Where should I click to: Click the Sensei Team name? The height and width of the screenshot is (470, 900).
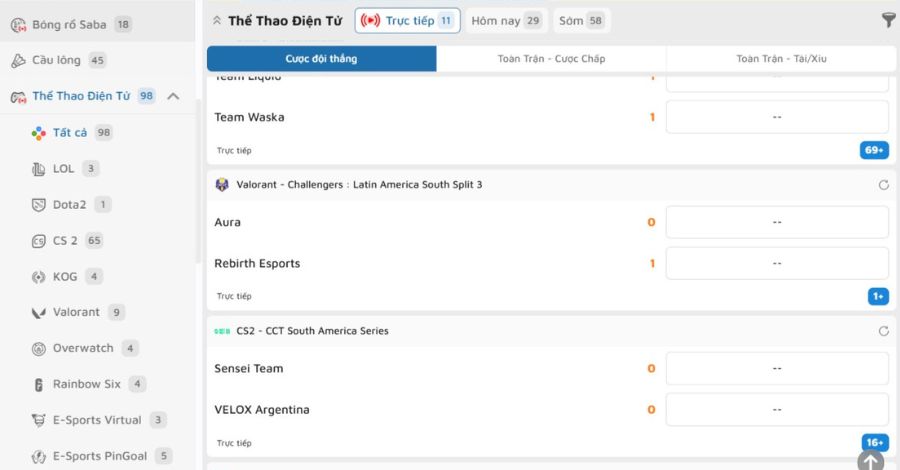pos(249,368)
